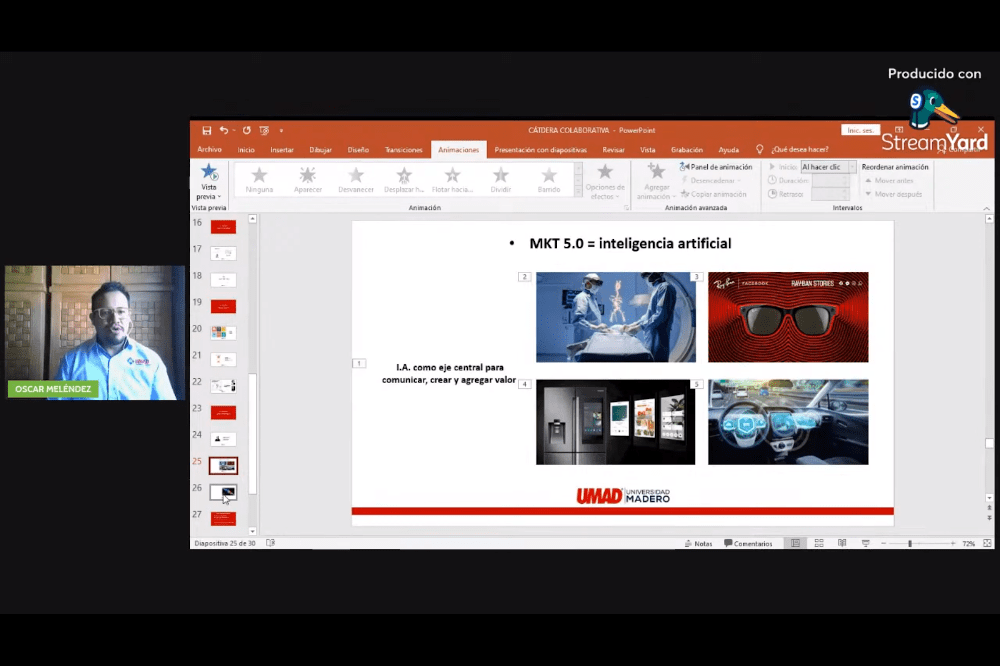Viewport: 1000px width, 666px height.
Task: Click the Vista previa star icon
Action: coord(209,173)
